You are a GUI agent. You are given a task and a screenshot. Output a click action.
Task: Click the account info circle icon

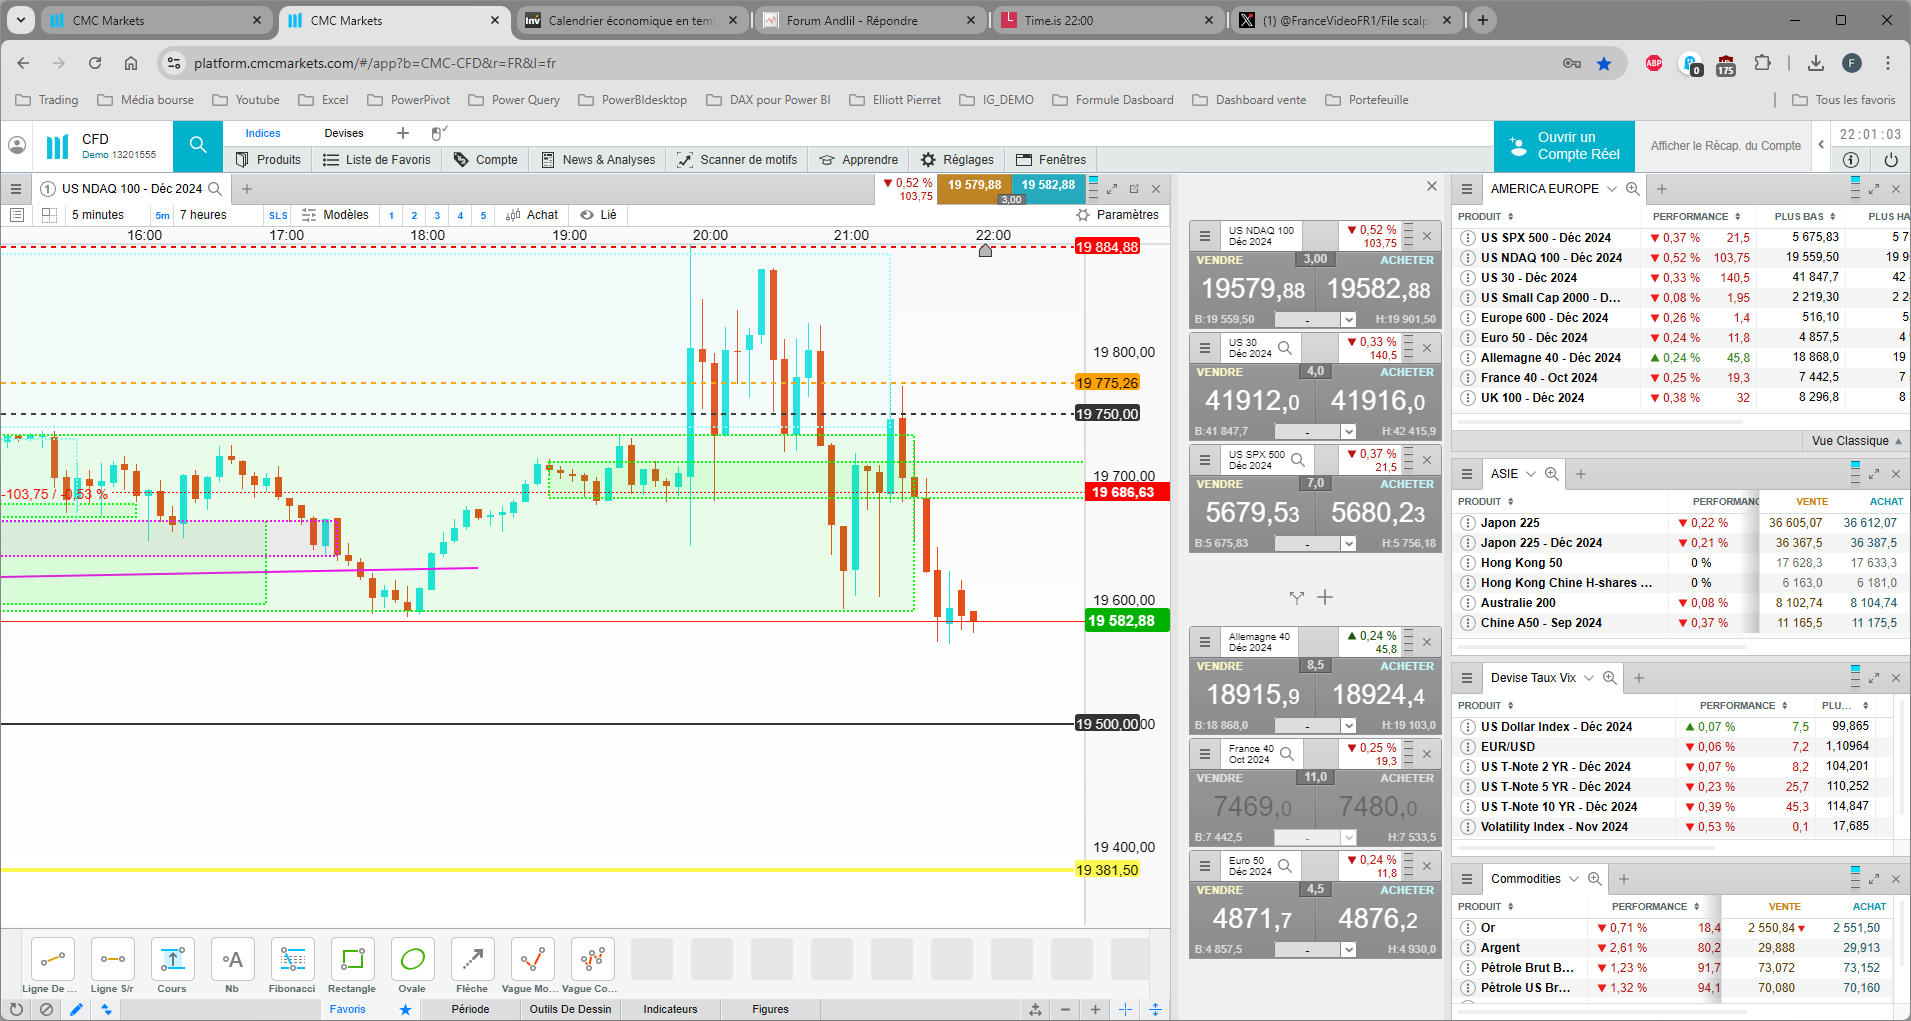click(x=1851, y=160)
